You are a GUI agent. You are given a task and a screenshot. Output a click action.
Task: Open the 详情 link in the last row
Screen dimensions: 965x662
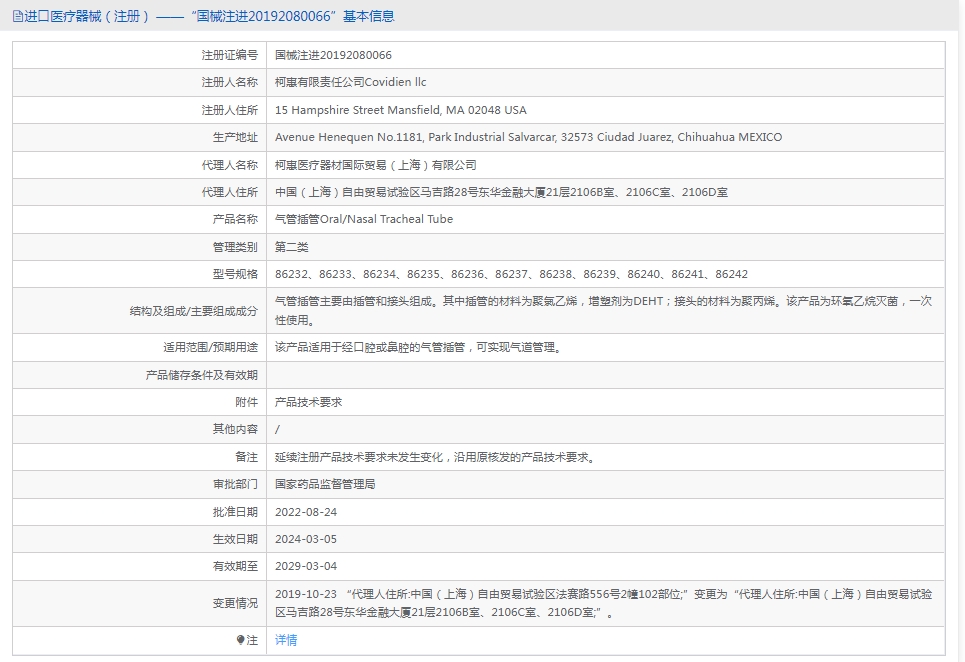click(286, 640)
